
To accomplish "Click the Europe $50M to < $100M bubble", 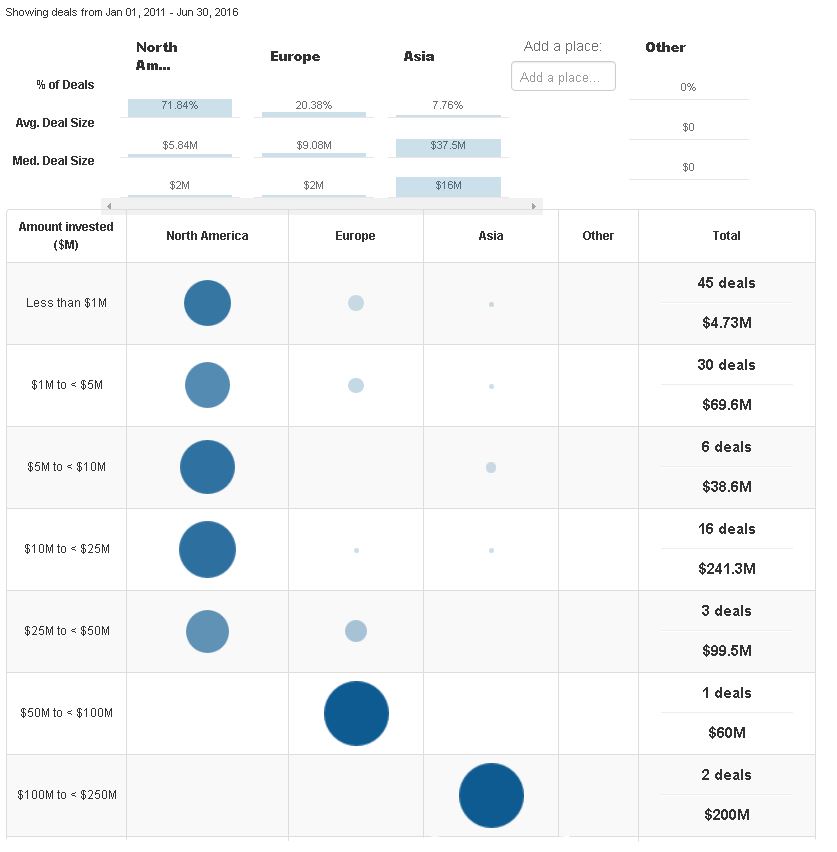I will pos(356,713).
